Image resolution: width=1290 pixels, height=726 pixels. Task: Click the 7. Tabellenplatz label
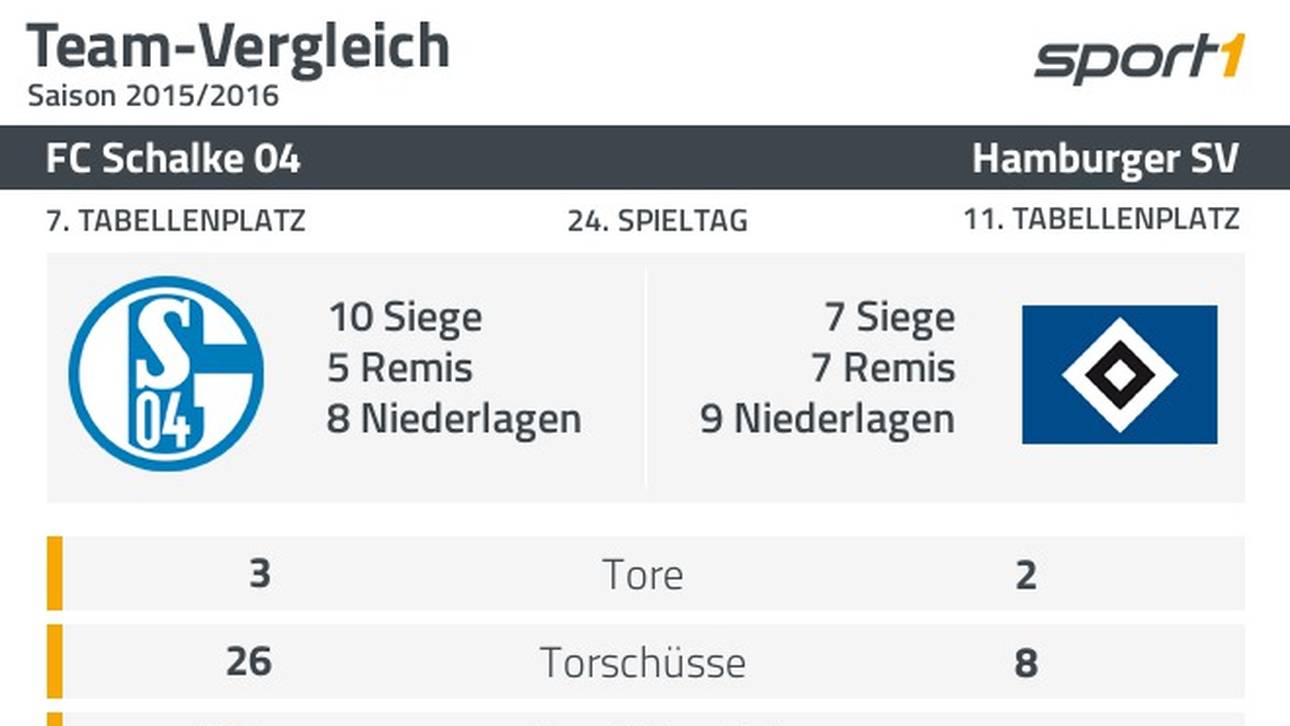pyautogui.click(x=176, y=220)
